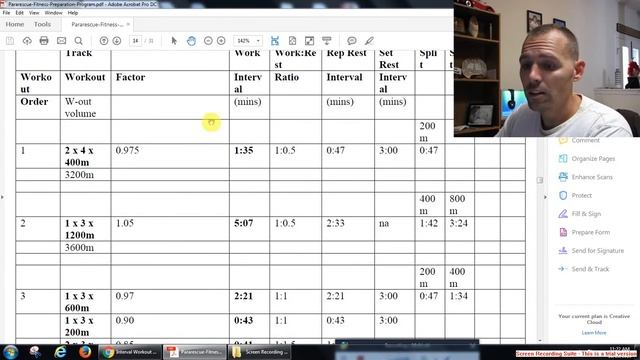Click the fit to width scrolling icon
Viewport: 640px width, 360px height.
pyautogui.click(x=275, y=41)
